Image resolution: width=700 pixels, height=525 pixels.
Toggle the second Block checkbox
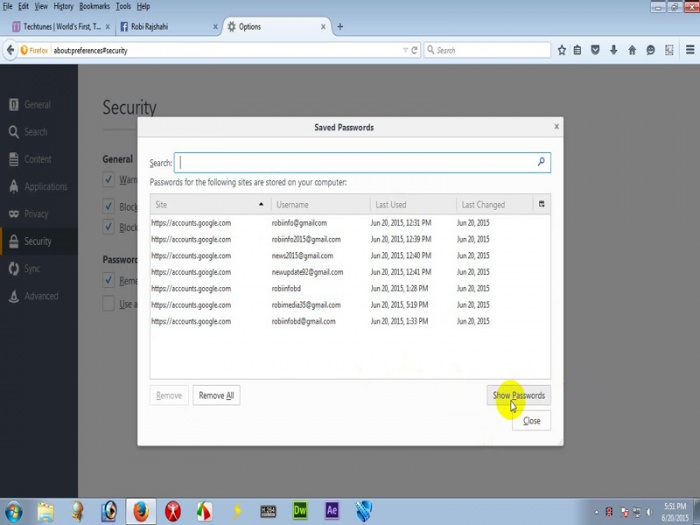pos(108,227)
